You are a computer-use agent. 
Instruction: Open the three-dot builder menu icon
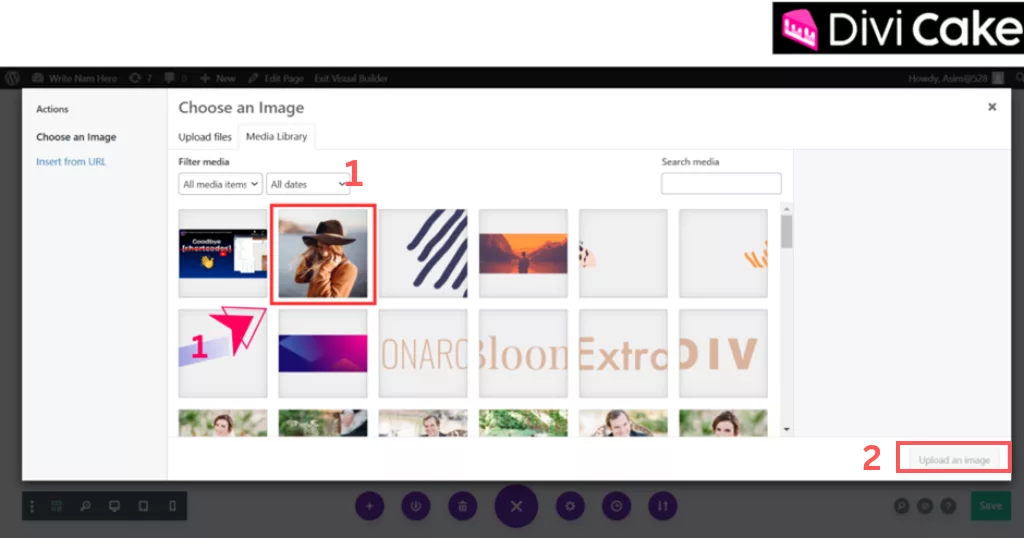[31, 506]
